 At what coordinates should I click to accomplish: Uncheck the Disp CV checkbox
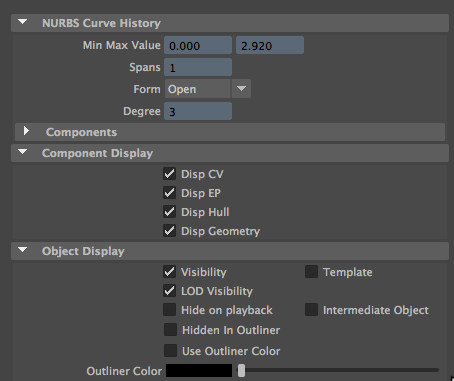tap(169, 174)
